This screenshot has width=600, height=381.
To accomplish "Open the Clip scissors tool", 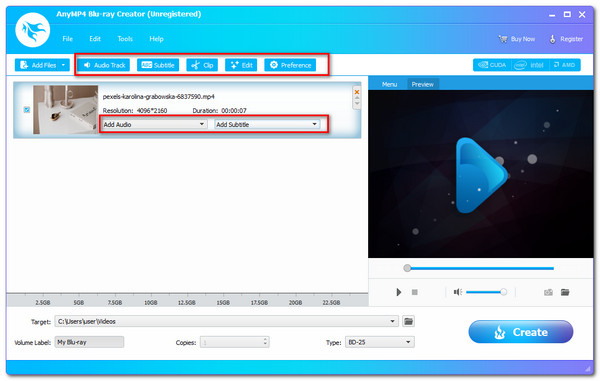I will point(202,65).
